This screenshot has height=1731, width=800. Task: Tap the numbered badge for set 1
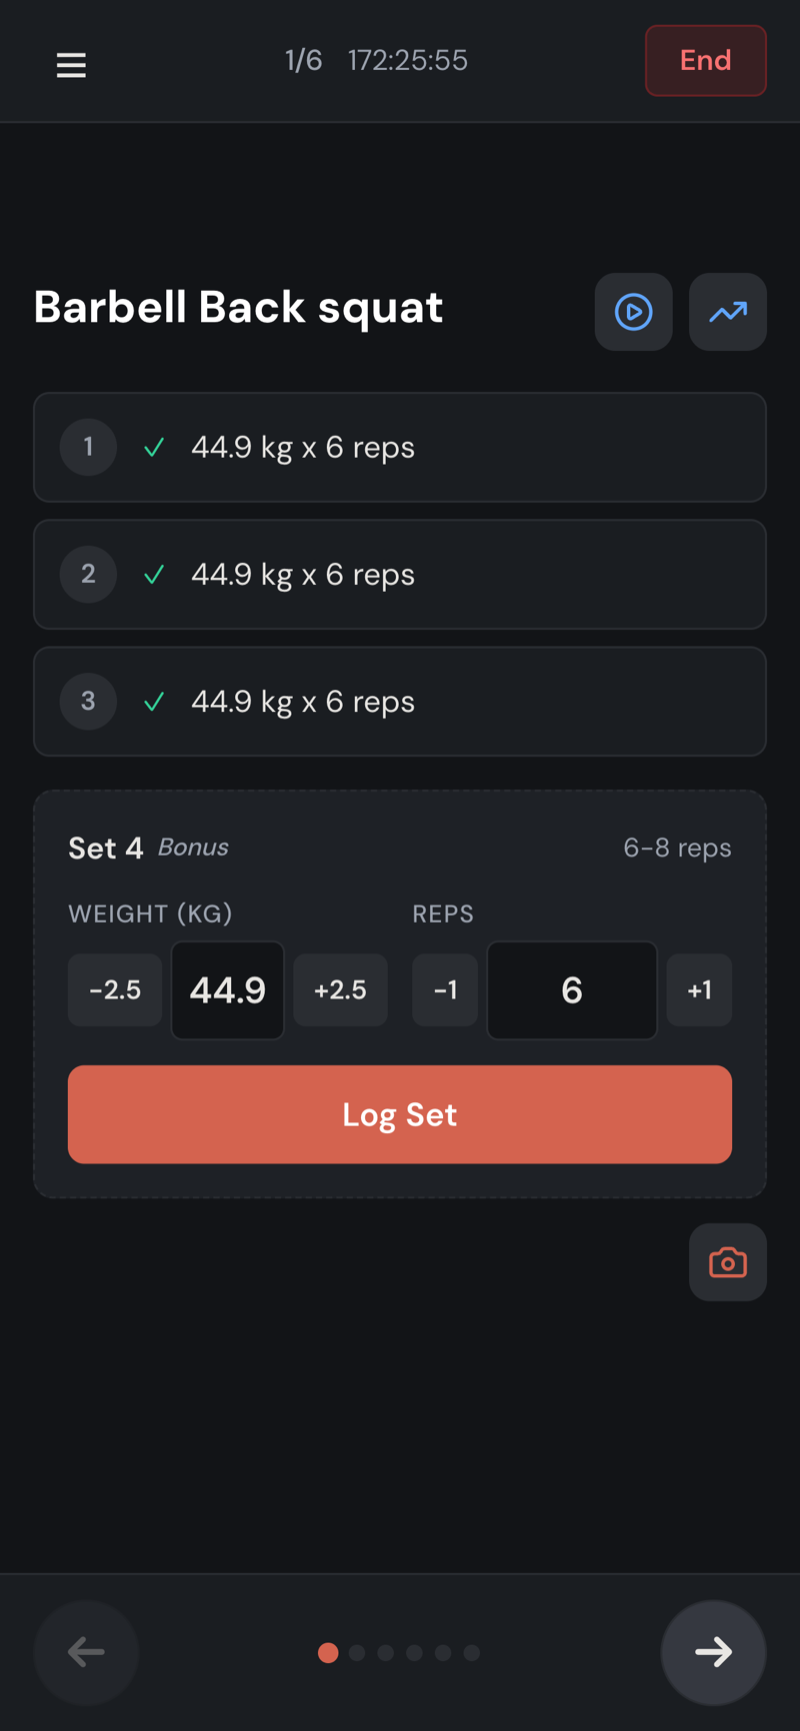pyautogui.click(x=88, y=447)
